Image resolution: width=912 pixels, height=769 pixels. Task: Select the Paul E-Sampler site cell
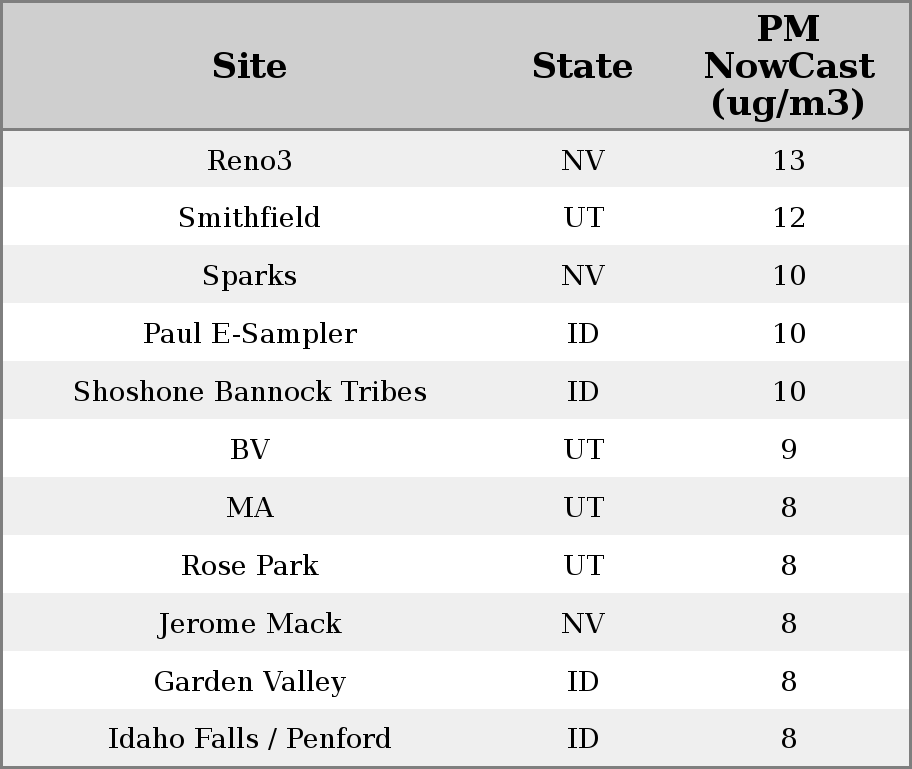[x=249, y=334]
